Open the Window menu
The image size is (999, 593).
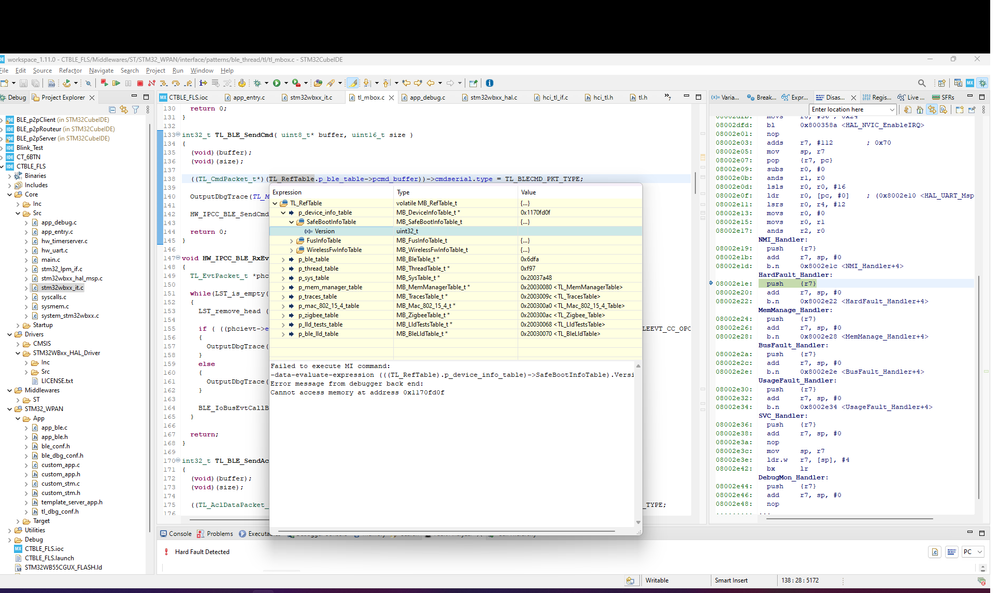coord(201,71)
